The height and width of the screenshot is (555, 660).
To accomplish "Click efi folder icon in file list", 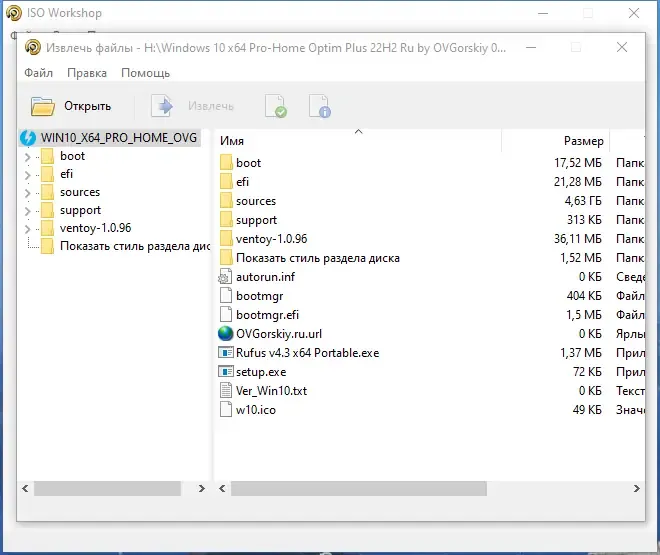I will coord(226,181).
